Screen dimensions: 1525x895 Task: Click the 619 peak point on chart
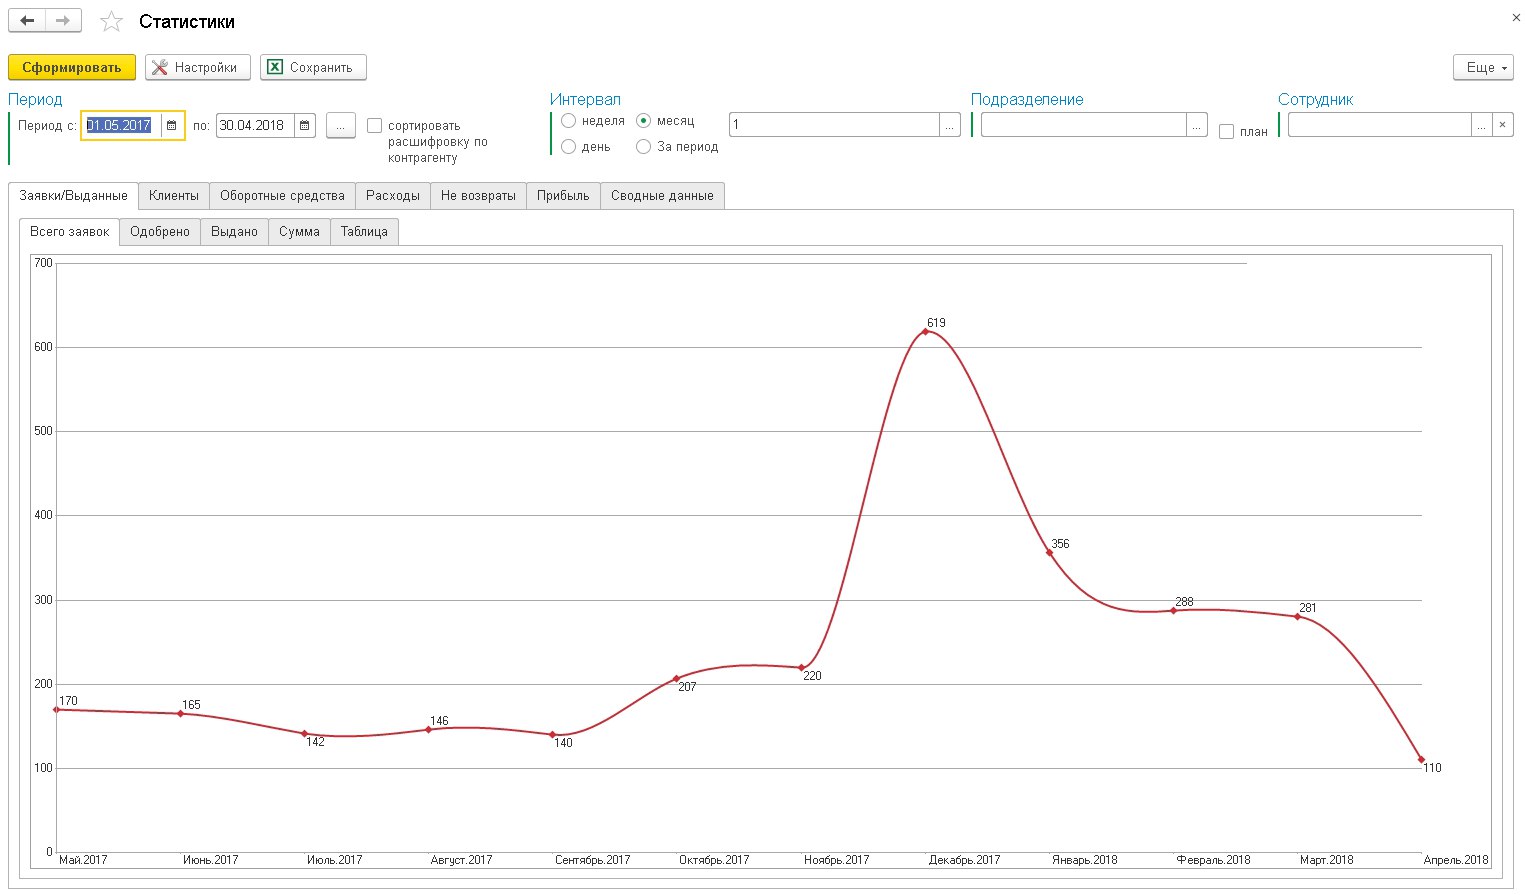[925, 331]
